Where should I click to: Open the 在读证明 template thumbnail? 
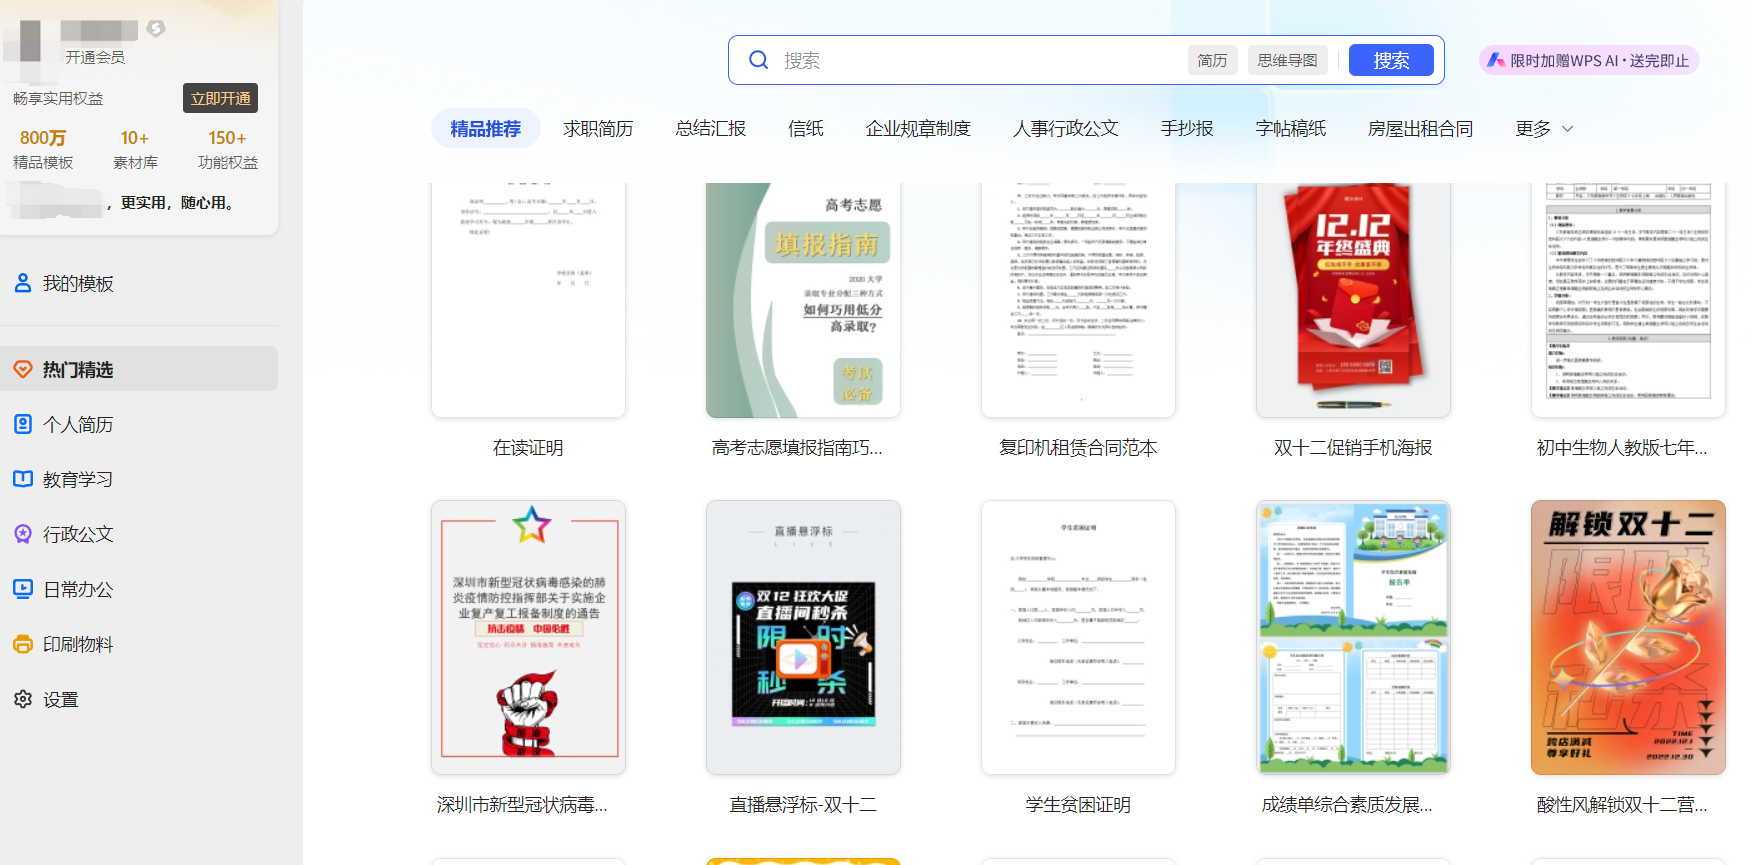528,300
